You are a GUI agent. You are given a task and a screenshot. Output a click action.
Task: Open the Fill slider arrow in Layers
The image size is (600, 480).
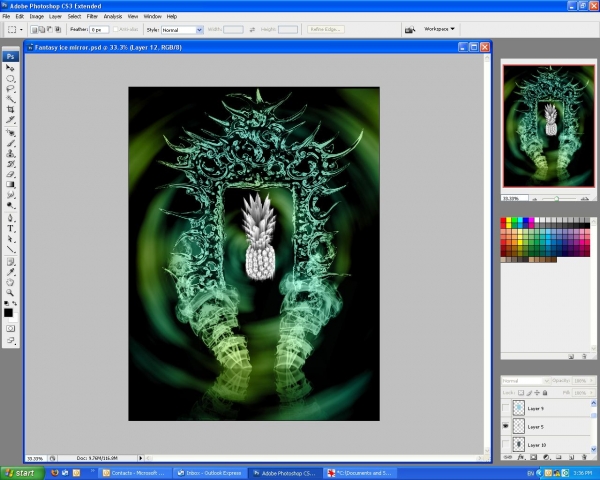tap(591, 393)
